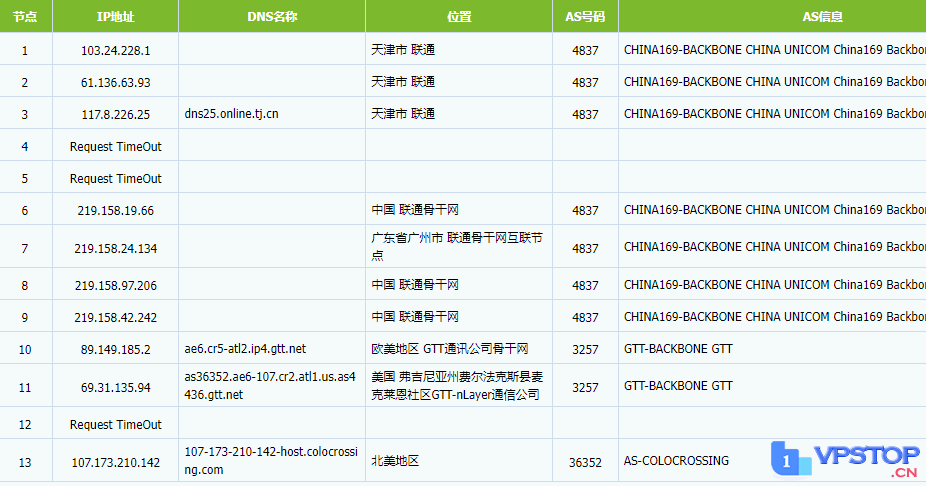Click AS number 4837 in node 8 row
Image resolution: width=926 pixels, height=486 pixels.
click(585, 286)
